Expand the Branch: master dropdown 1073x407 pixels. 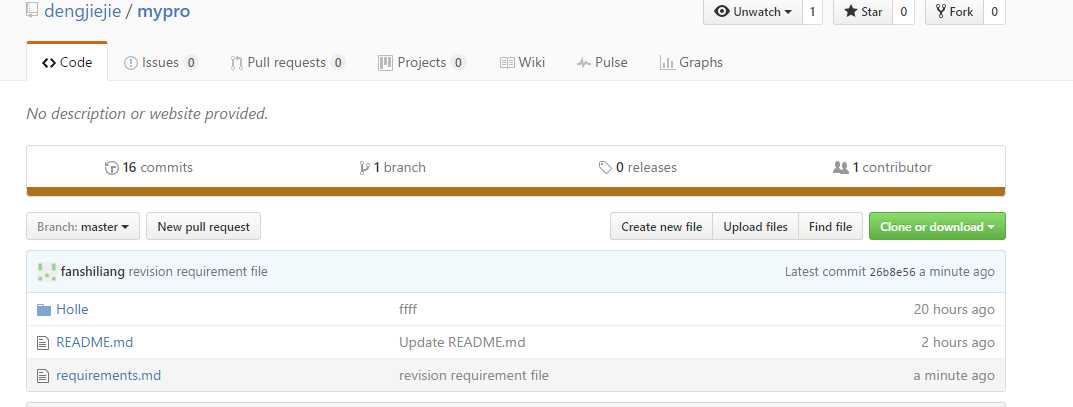pos(83,226)
